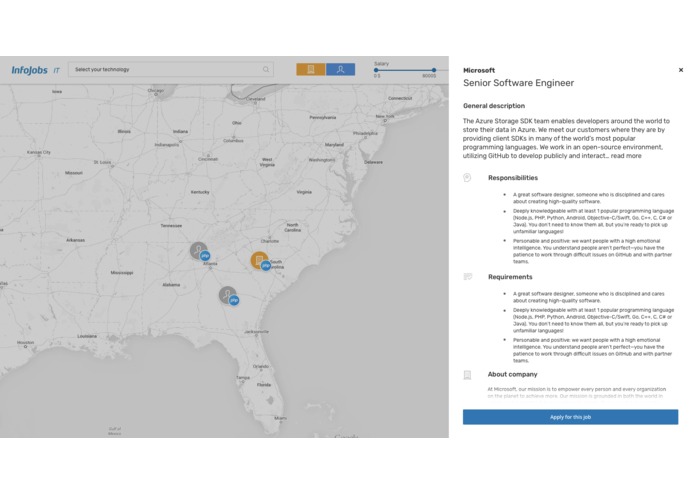Viewport: 695px width, 494px height.
Task: Click the About company building icon
Action: (467, 375)
